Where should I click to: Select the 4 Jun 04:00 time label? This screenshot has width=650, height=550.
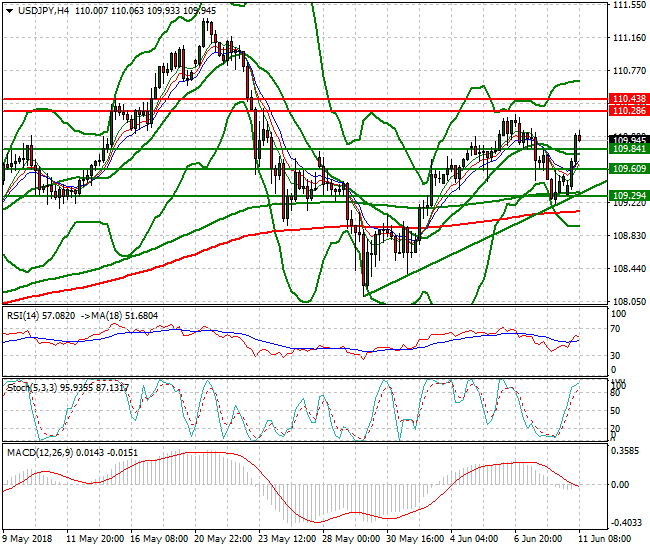pos(474,539)
